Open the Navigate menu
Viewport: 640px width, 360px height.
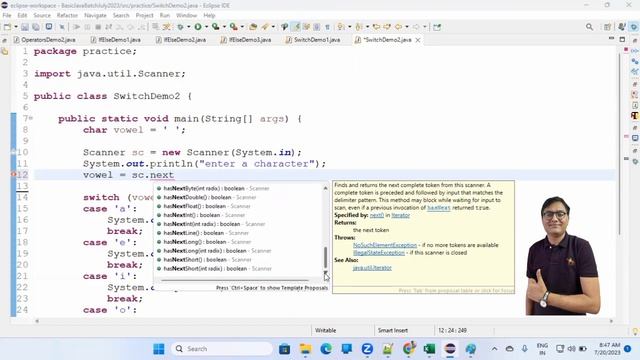click(95, 15)
